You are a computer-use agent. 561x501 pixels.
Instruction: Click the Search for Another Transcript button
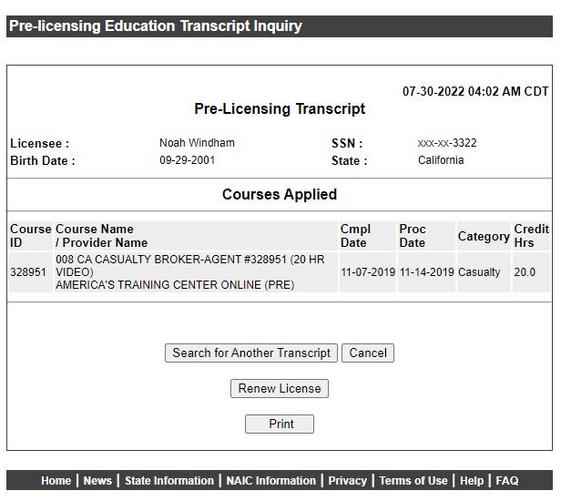251,353
